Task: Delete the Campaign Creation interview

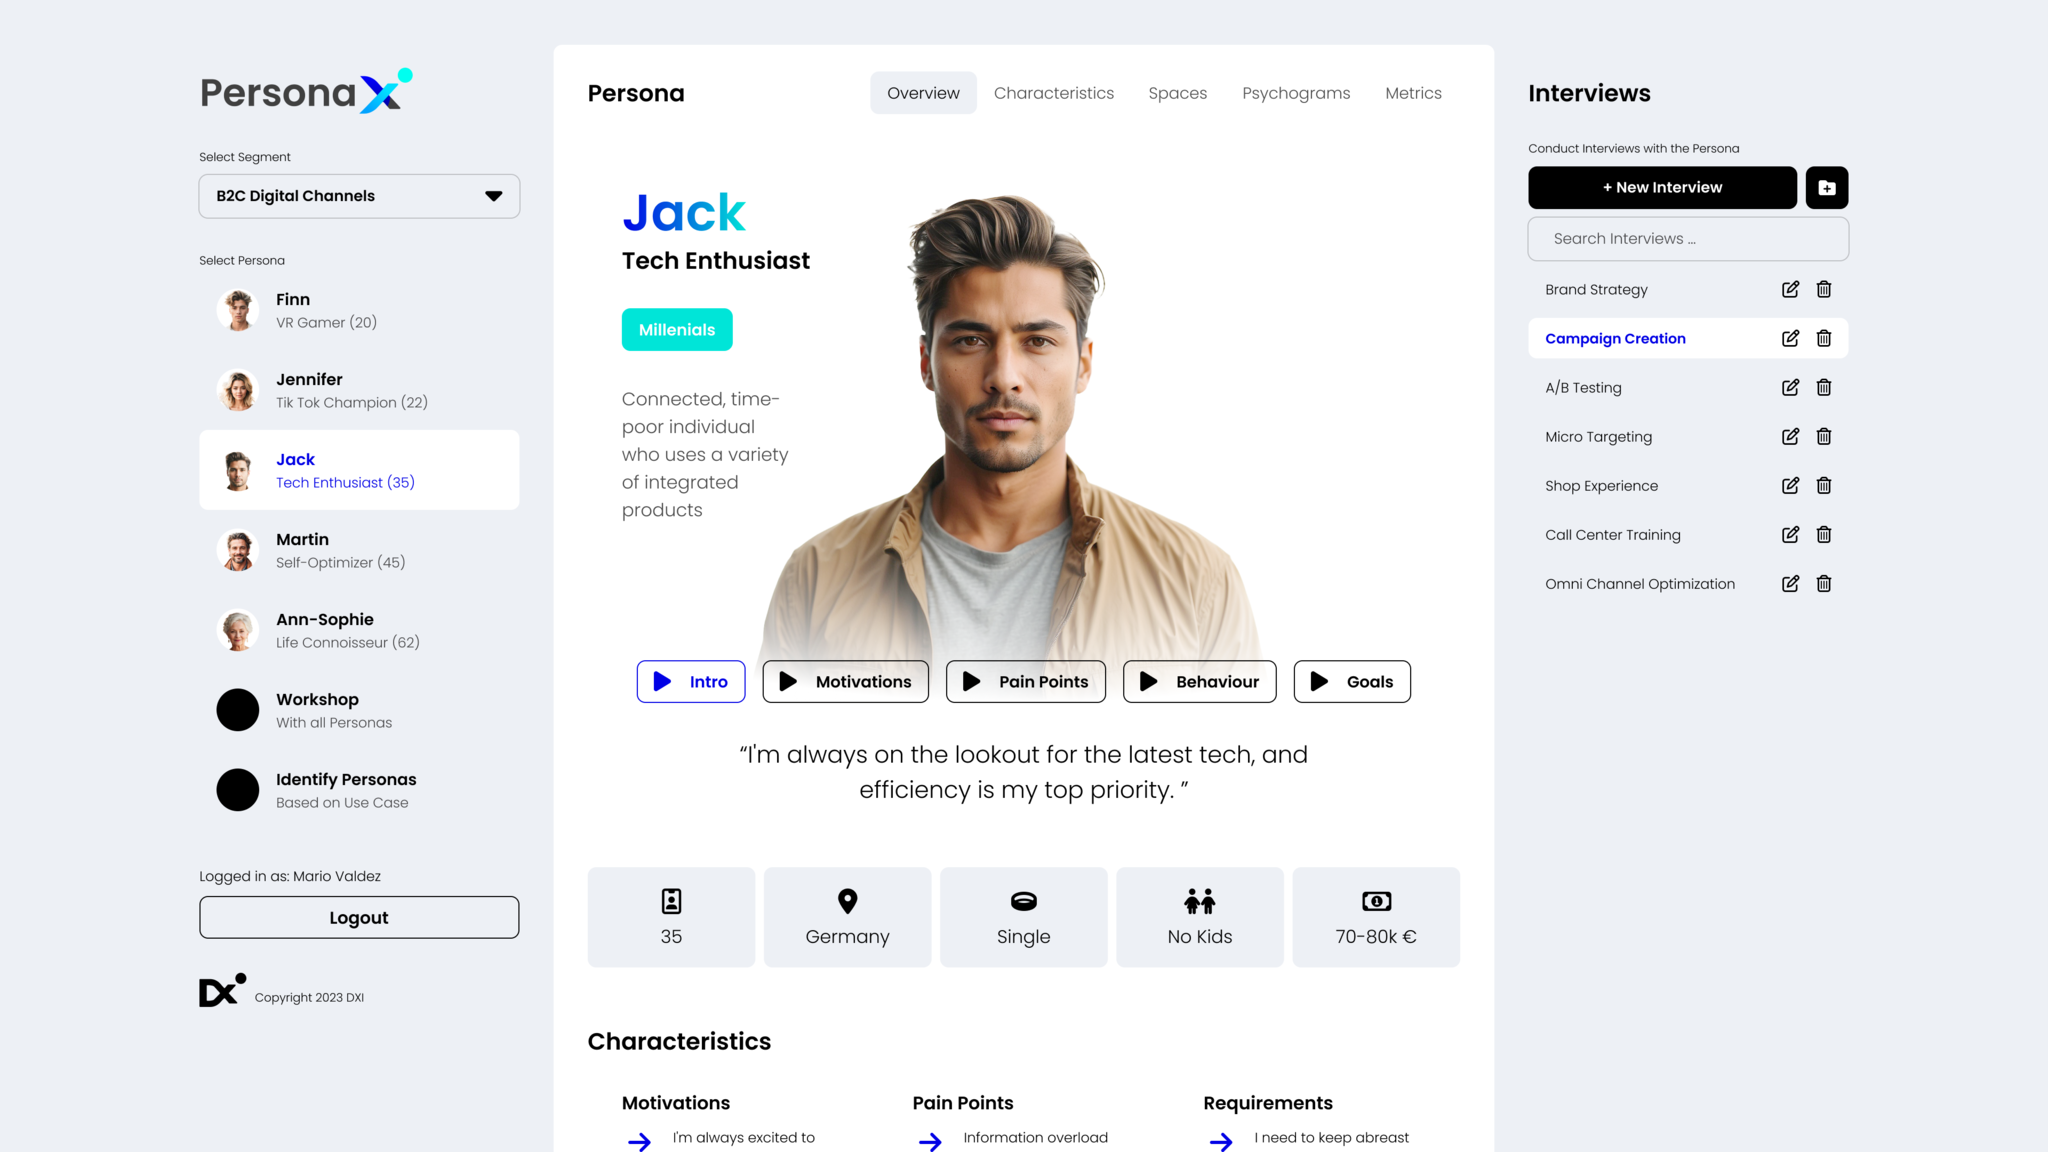Action: tap(1824, 338)
